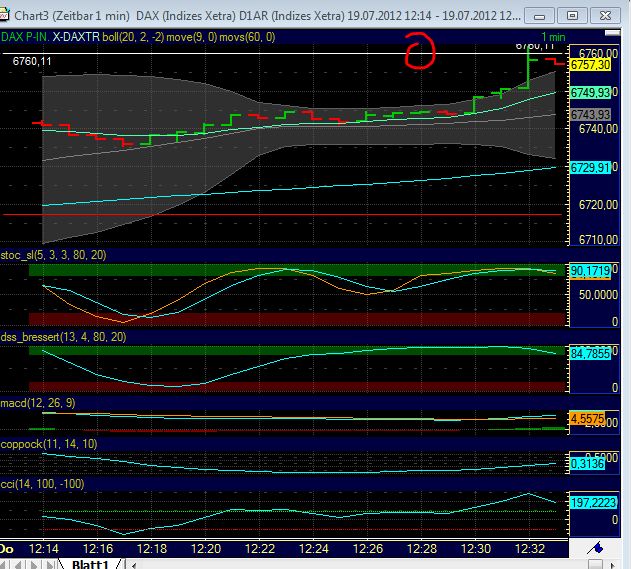631x569 pixels.
Task: Click the 12:20 time axis label
Action: (206, 548)
